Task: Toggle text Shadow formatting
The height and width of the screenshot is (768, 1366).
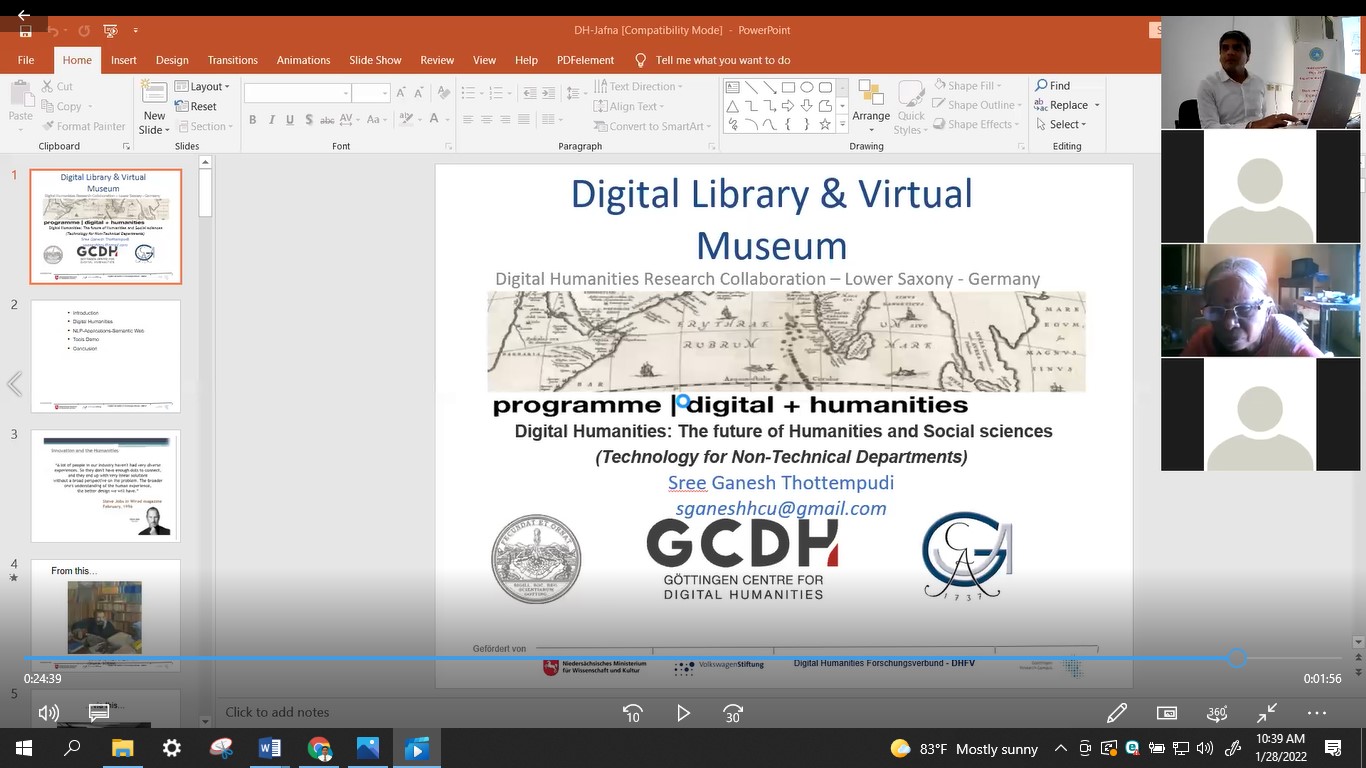Action: click(x=309, y=120)
